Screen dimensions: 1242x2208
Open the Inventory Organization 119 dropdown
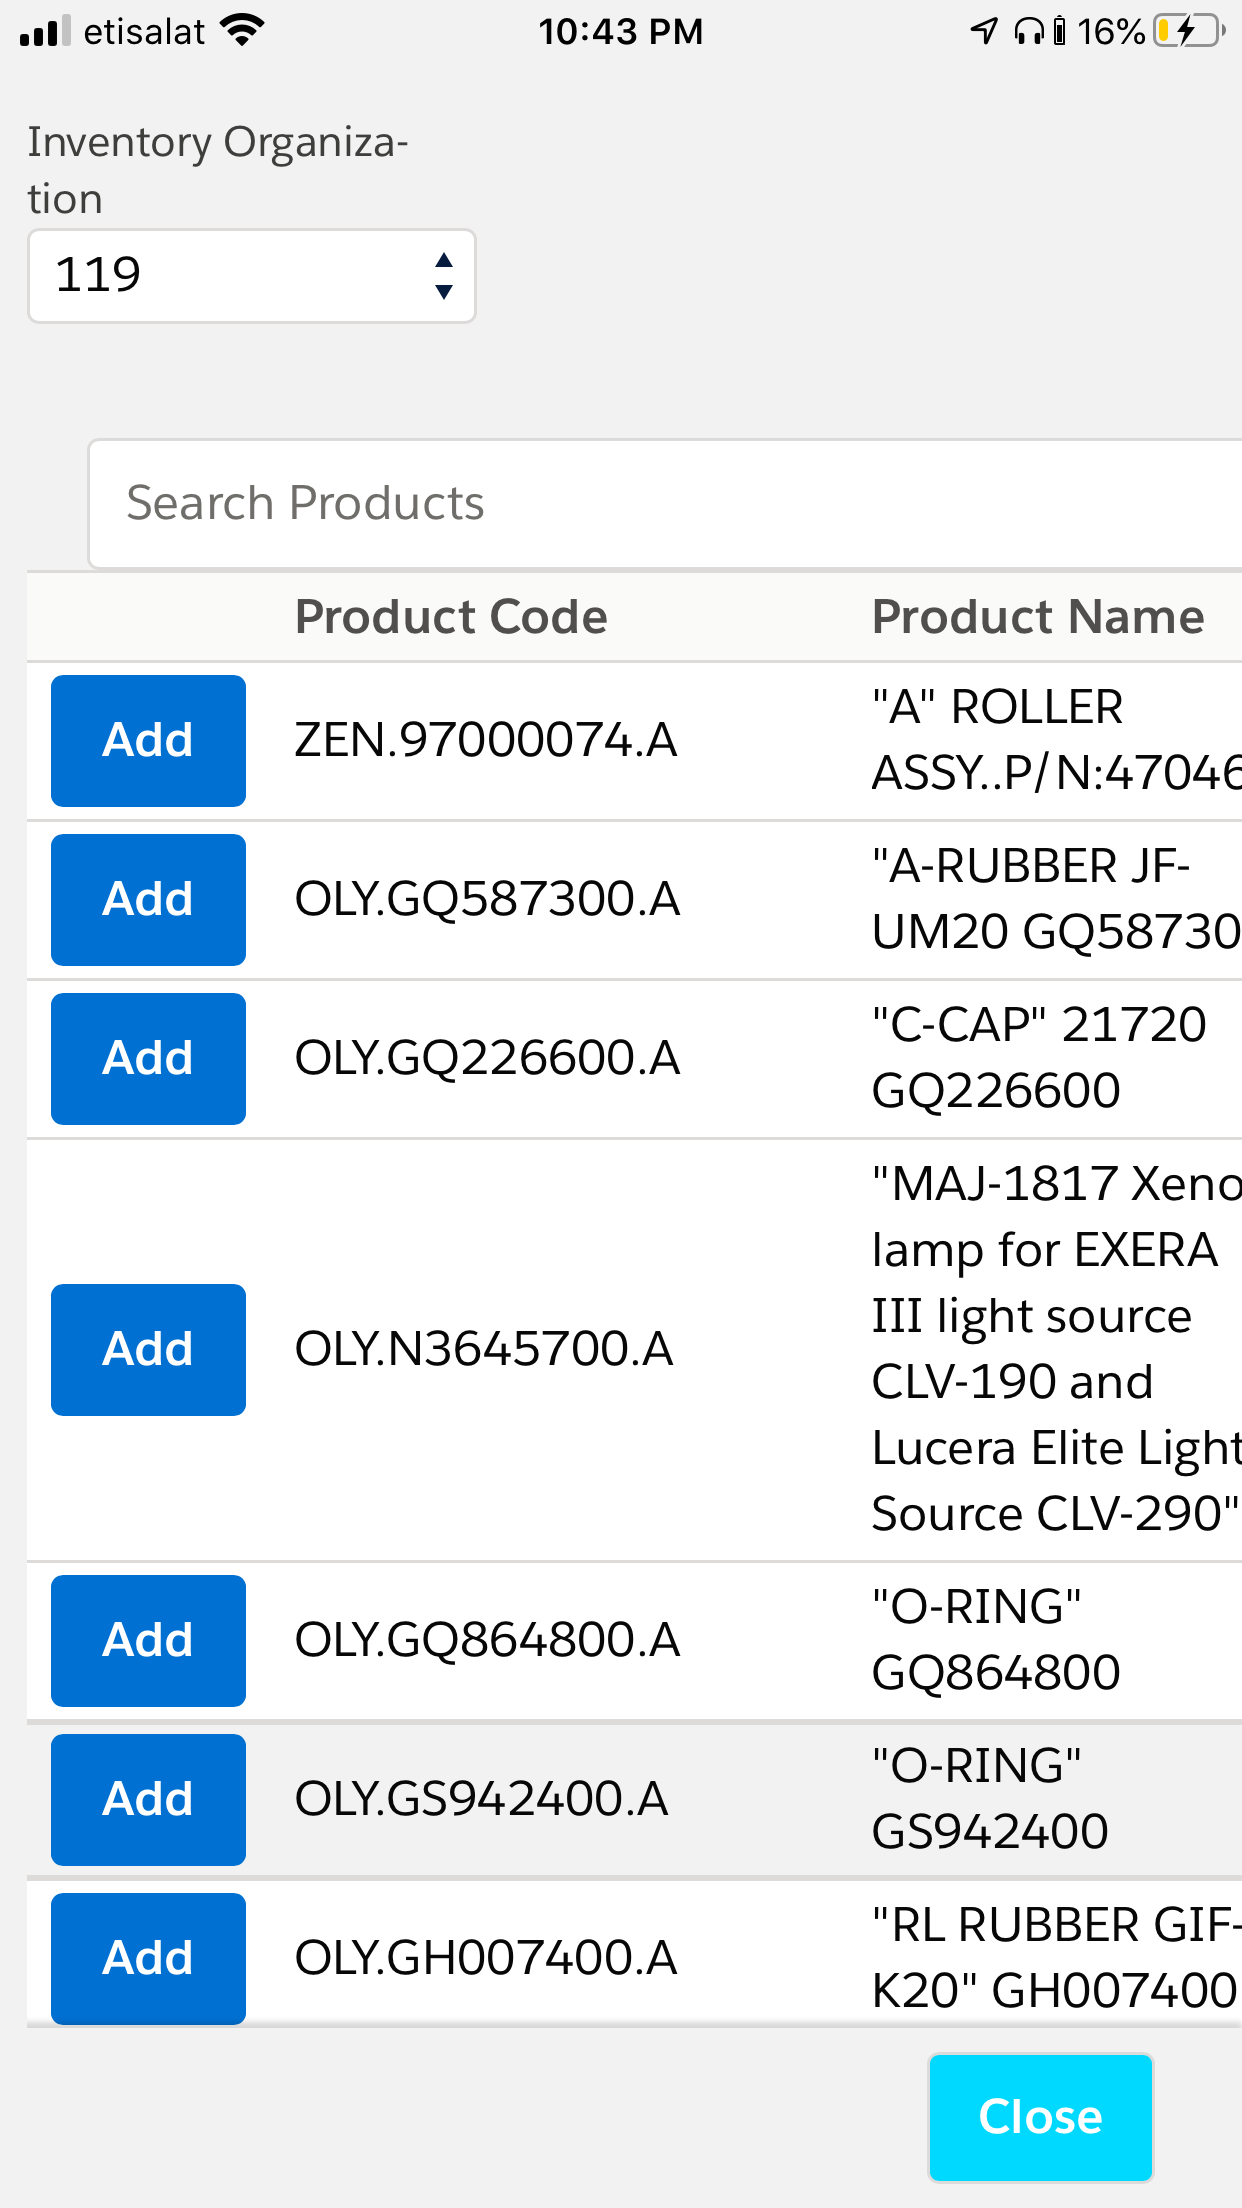[251, 276]
